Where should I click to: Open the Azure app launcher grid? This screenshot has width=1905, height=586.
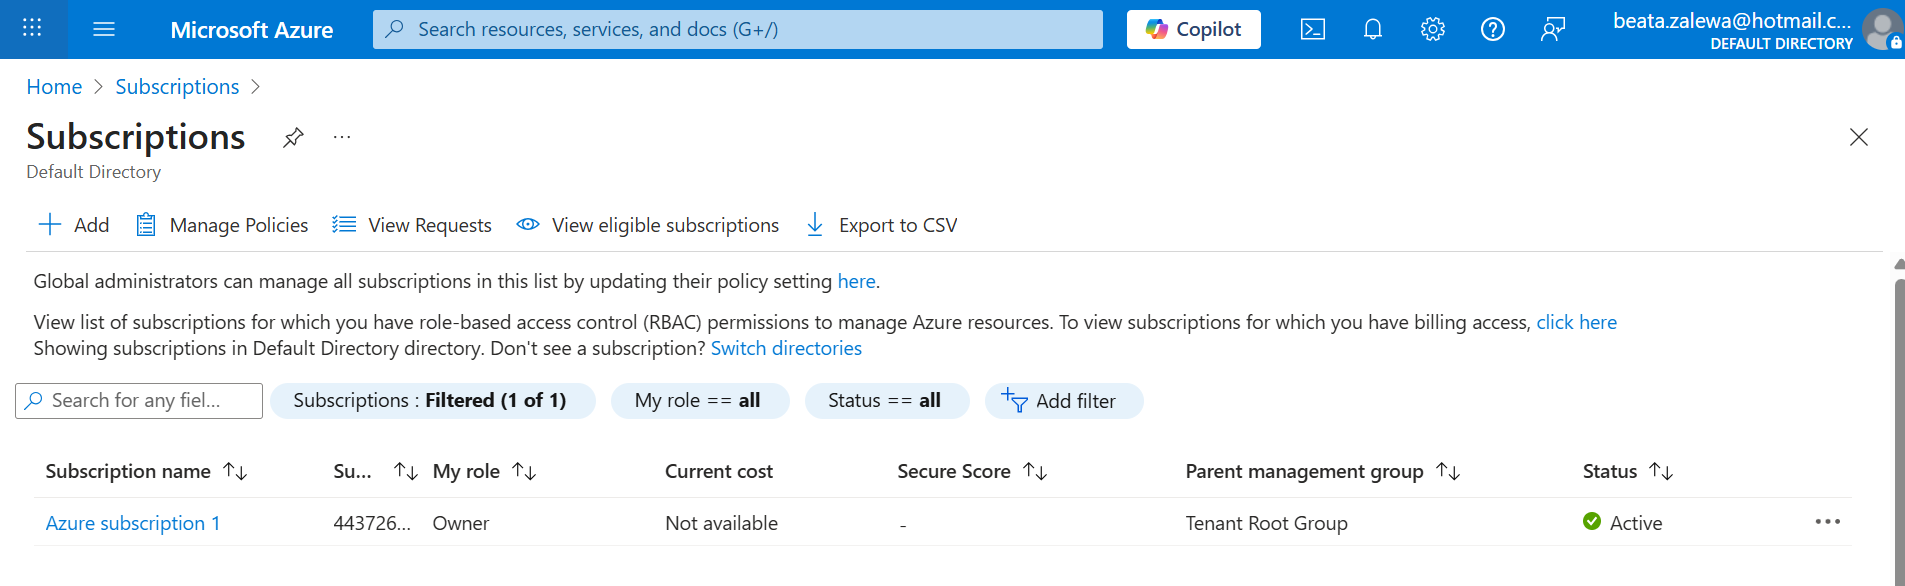32,29
